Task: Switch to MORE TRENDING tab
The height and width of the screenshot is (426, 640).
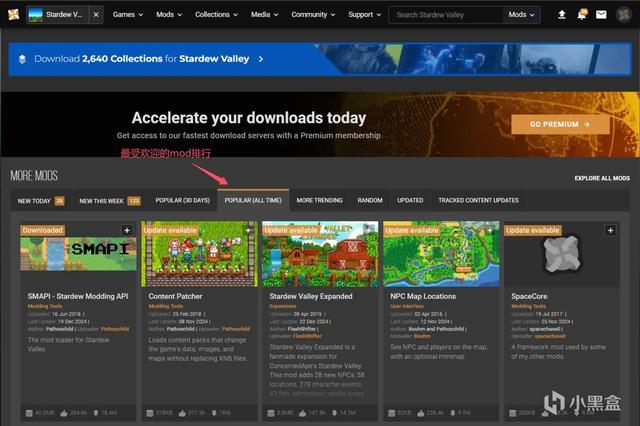Action: (x=319, y=200)
